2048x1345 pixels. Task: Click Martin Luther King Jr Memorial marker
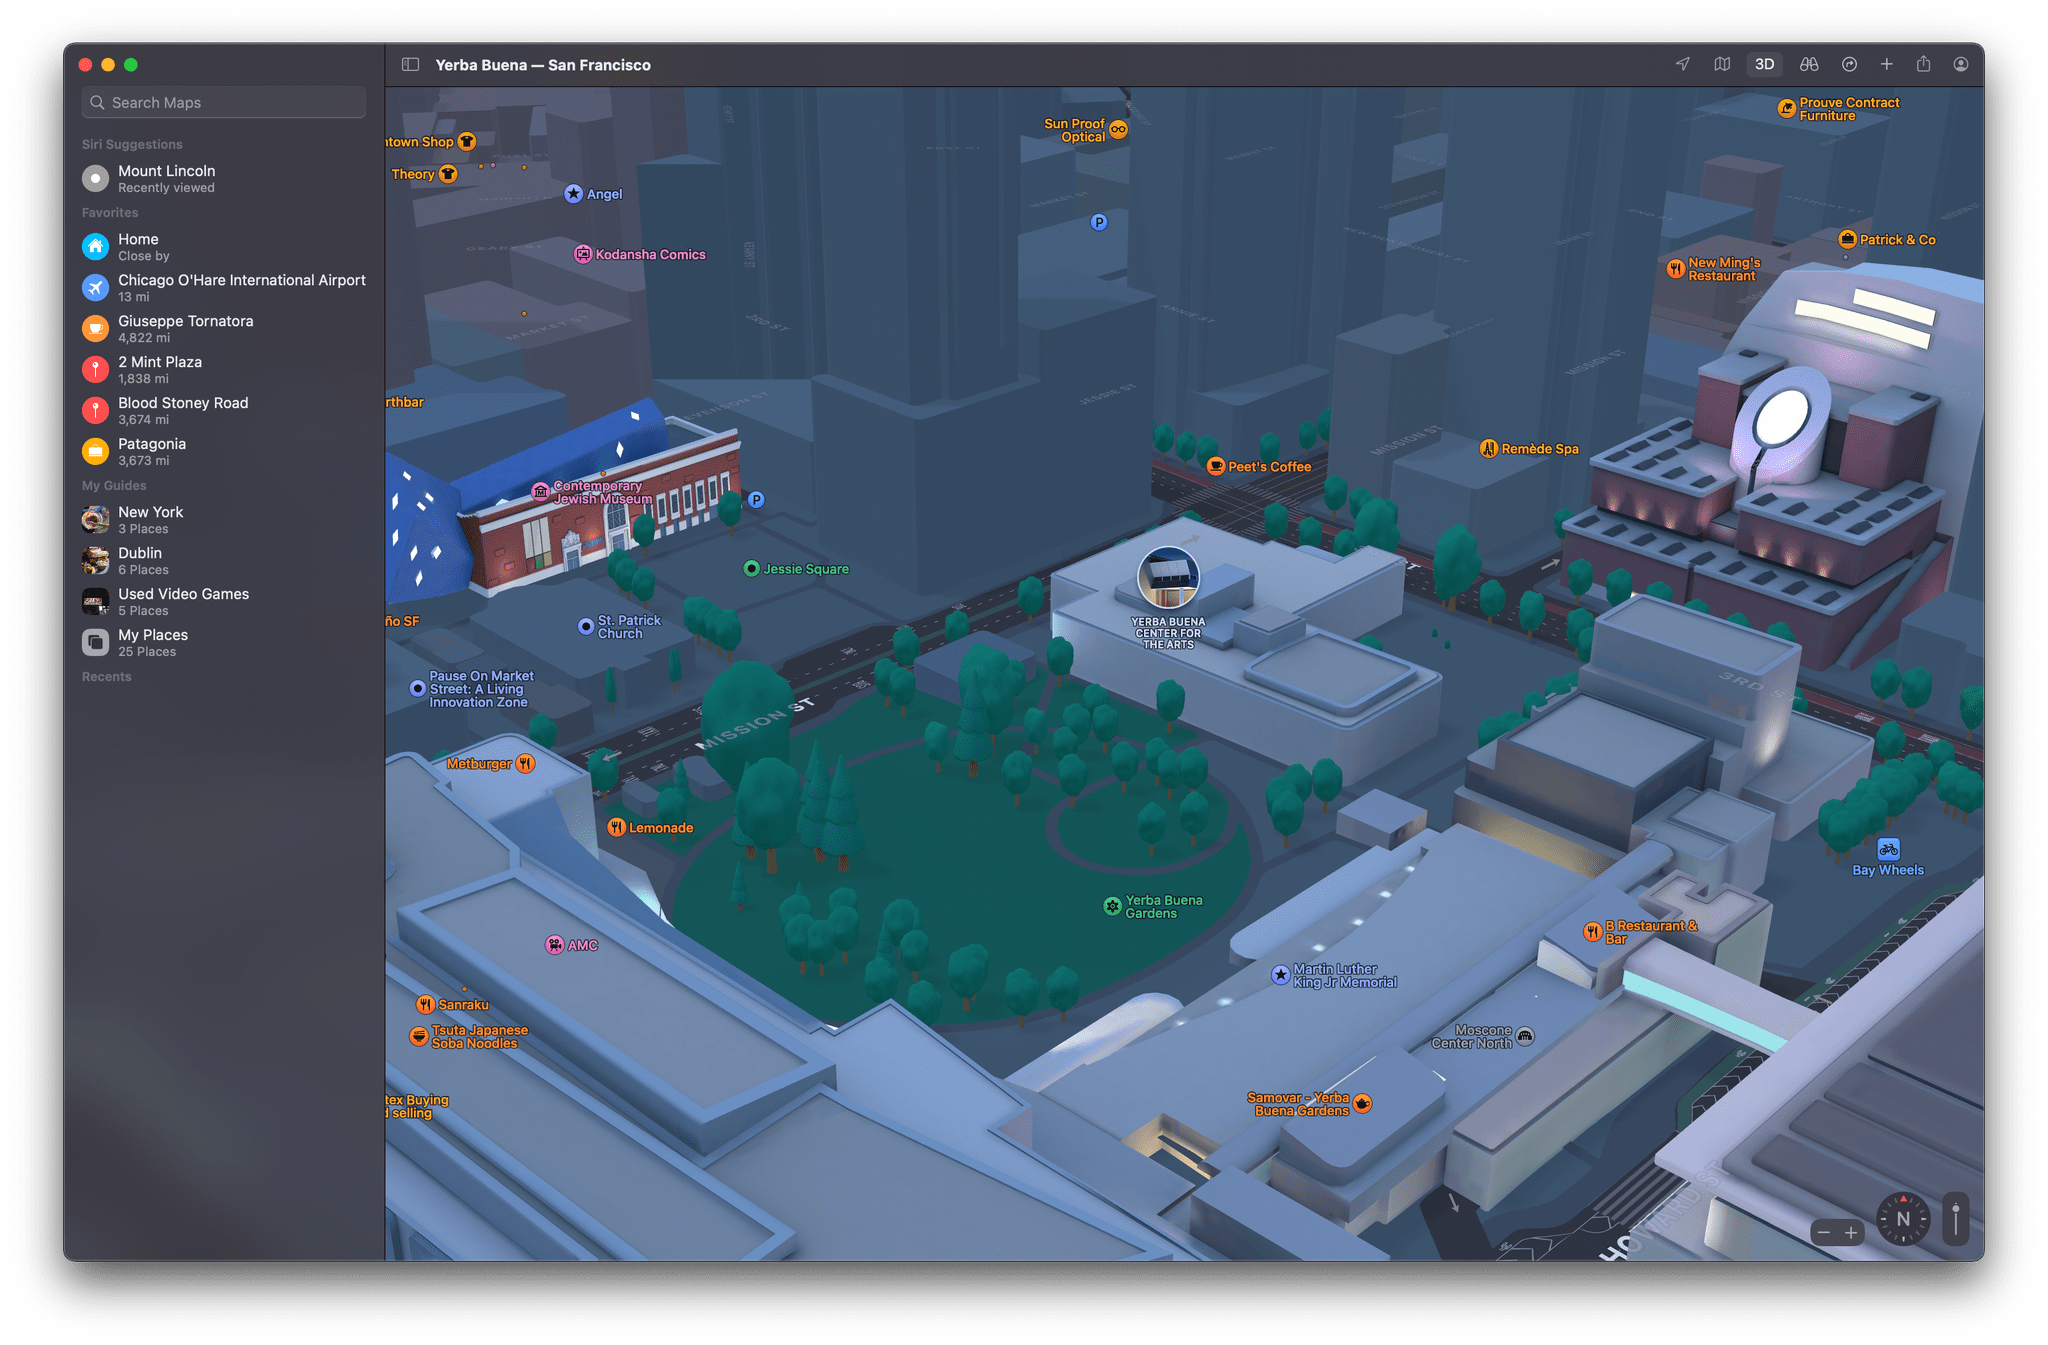pos(1281,975)
